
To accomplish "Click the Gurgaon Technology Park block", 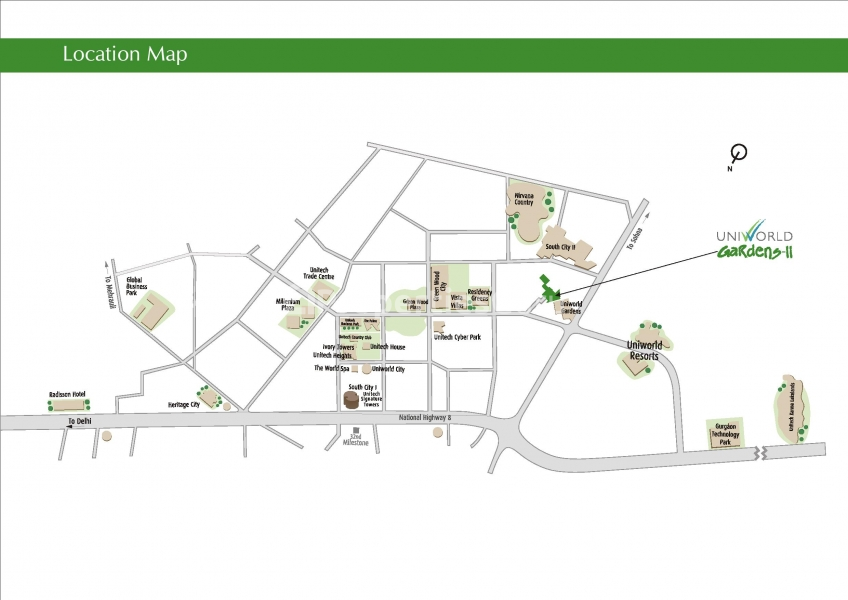I will 725,434.
